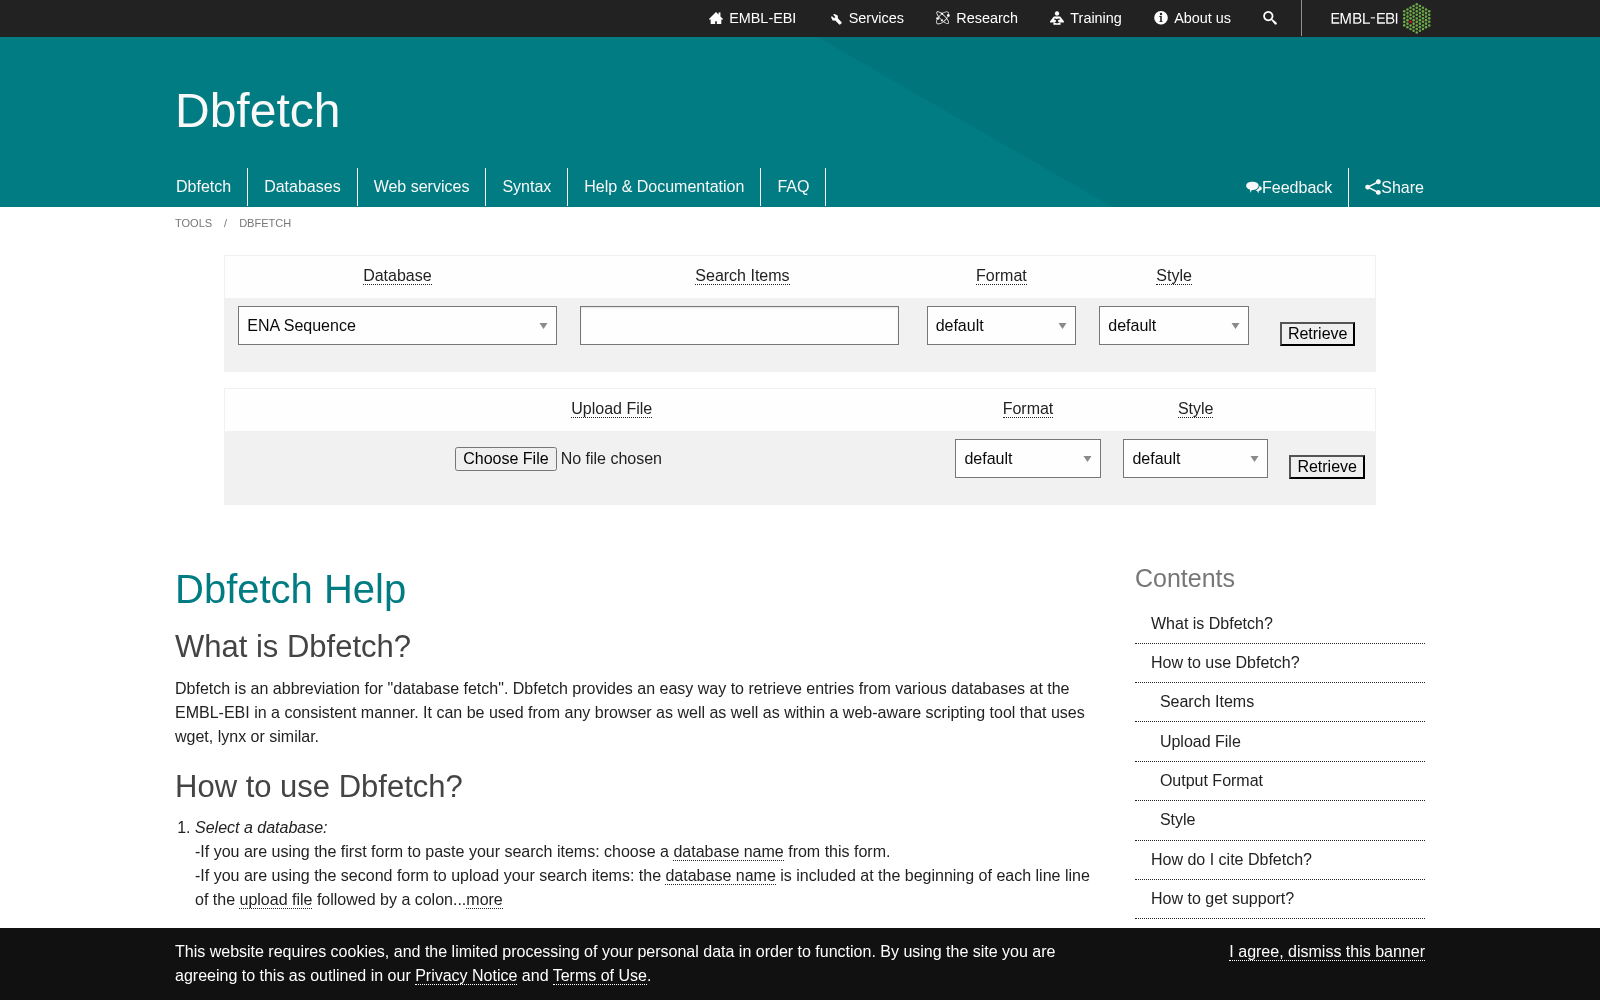Dismiss cookie banner via I agree link
This screenshot has width=1600, height=1000.
coord(1327,952)
